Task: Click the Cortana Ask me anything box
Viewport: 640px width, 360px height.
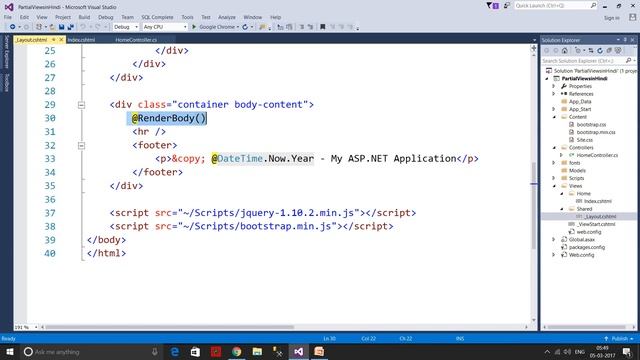Action: click(x=92, y=352)
